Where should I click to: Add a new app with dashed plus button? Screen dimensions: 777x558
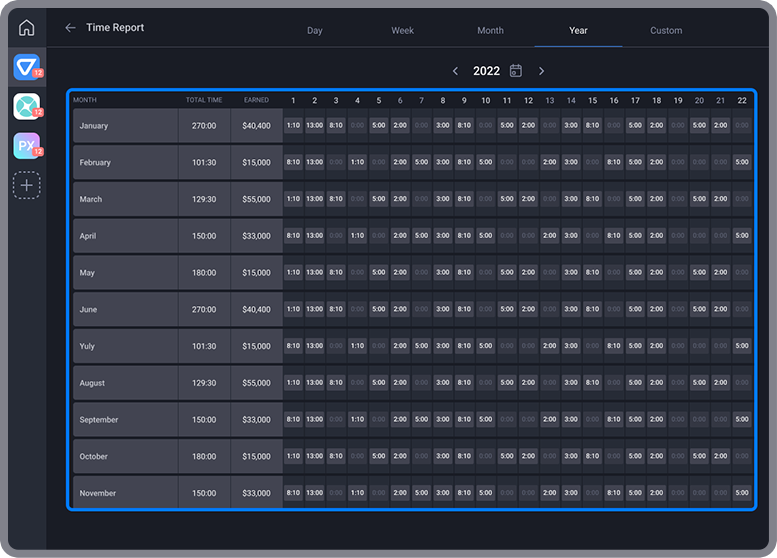(27, 185)
